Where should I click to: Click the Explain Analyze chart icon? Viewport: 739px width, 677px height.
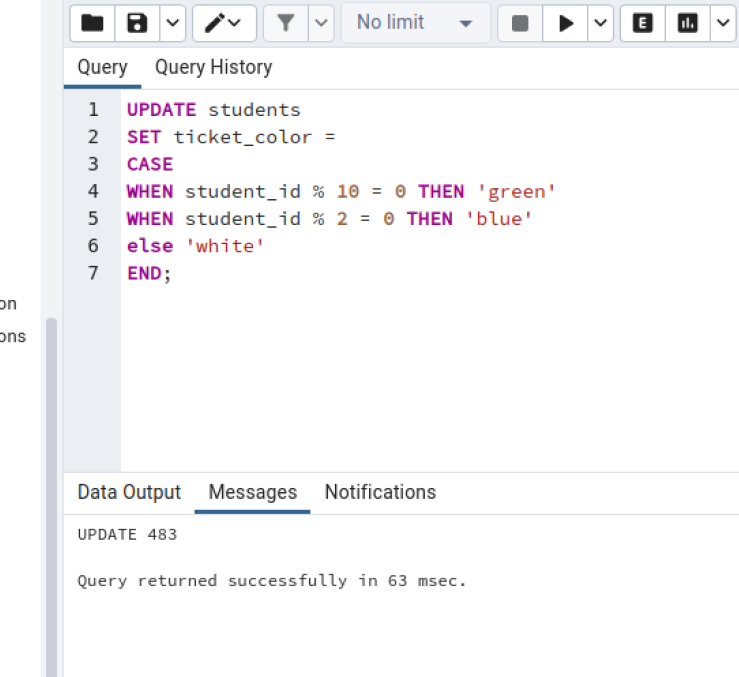pos(688,23)
